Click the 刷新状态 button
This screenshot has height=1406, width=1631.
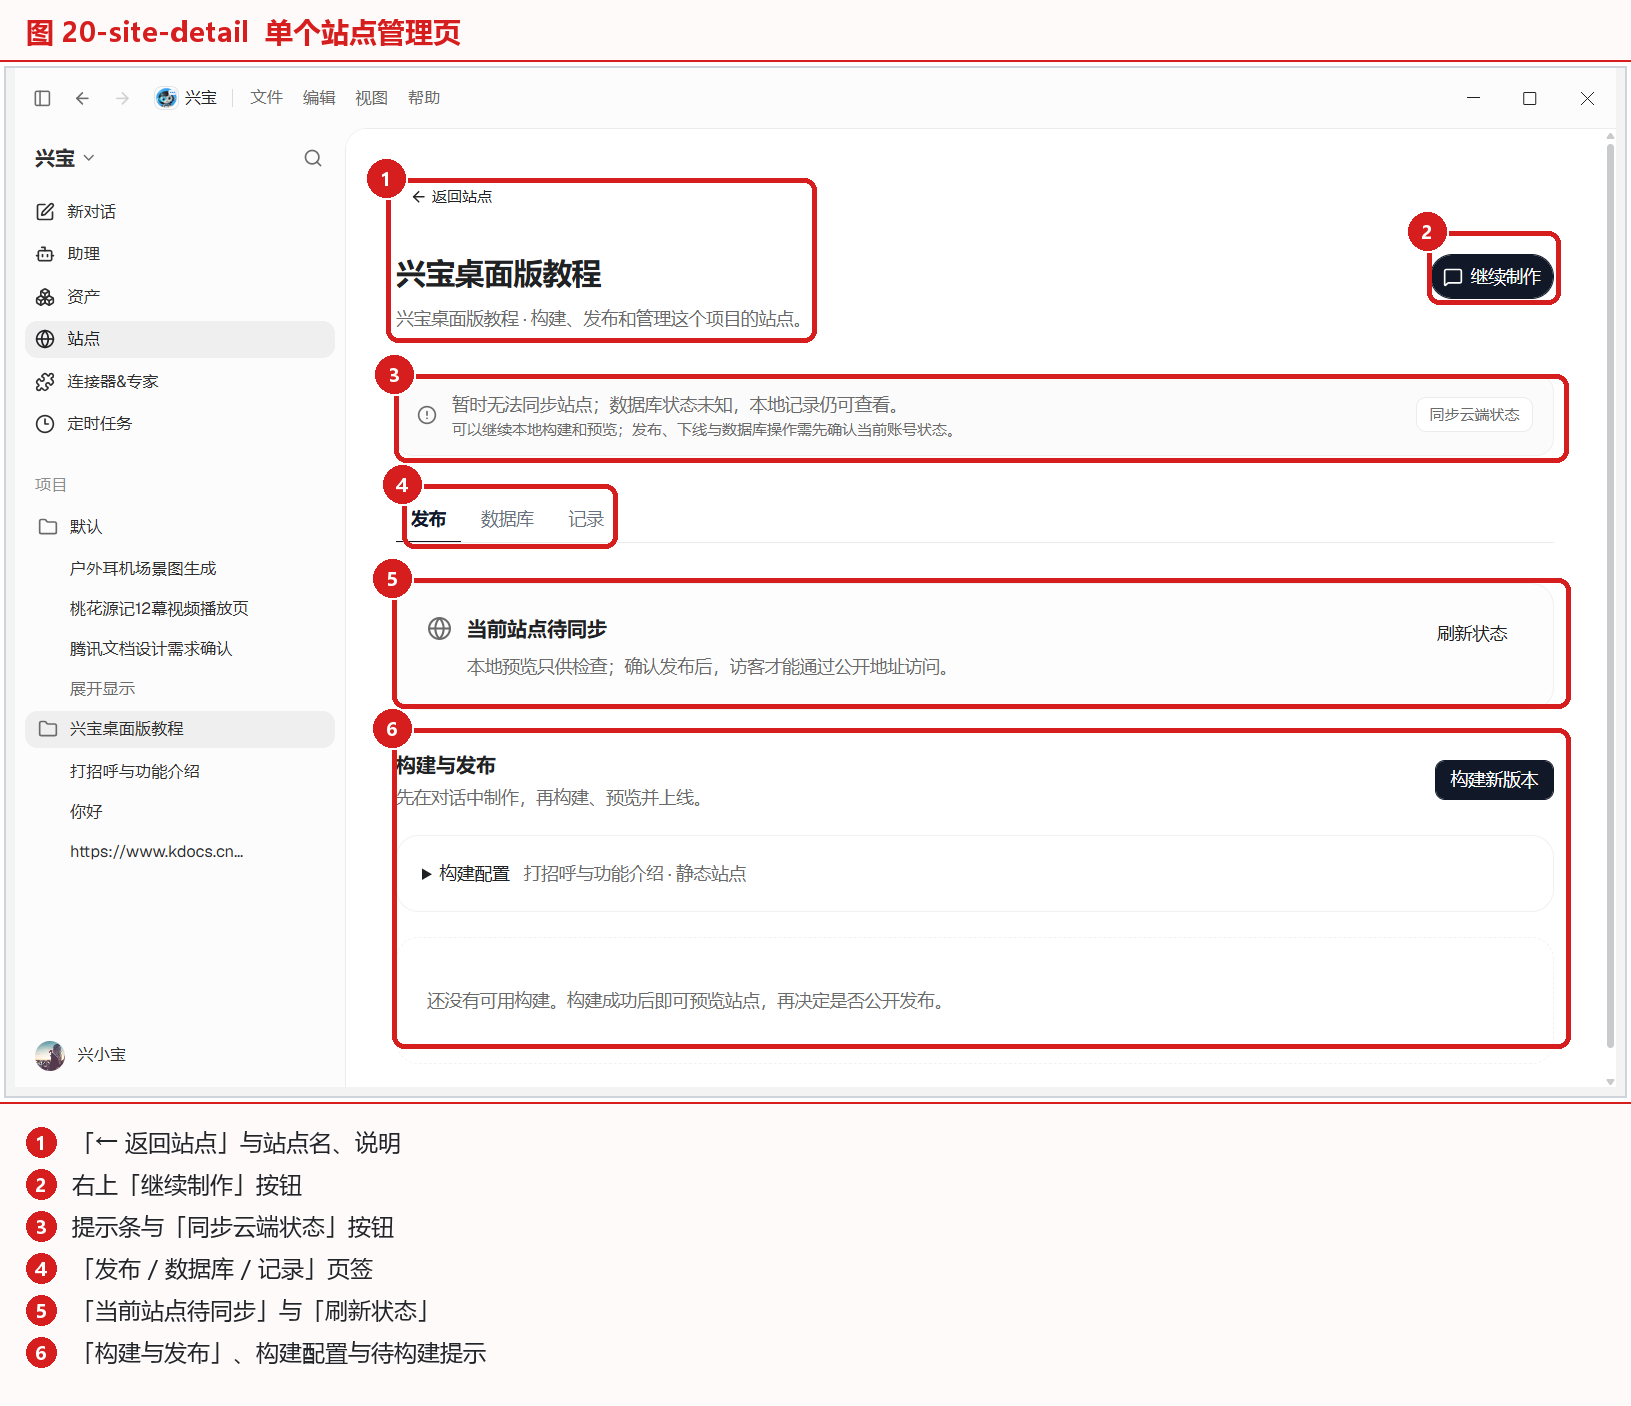click(1472, 634)
